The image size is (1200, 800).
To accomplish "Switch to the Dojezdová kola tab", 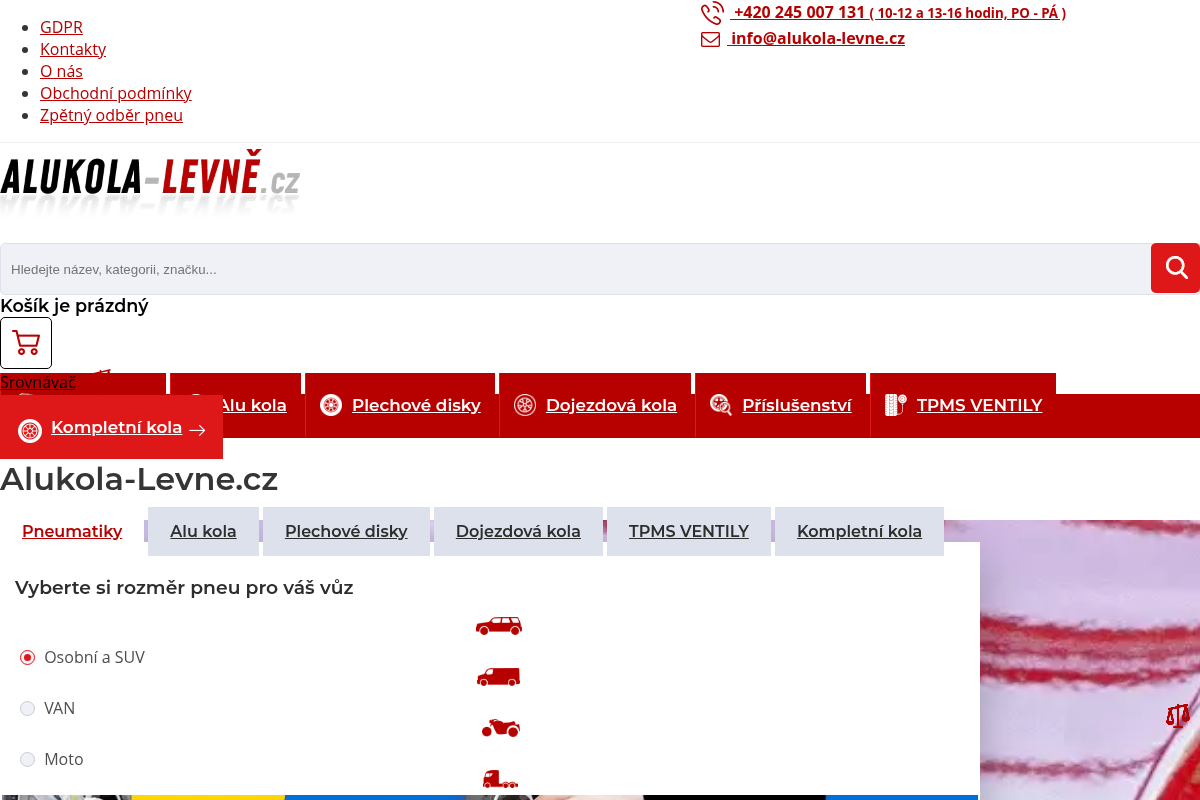I will pyautogui.click(x=518, y=531).
